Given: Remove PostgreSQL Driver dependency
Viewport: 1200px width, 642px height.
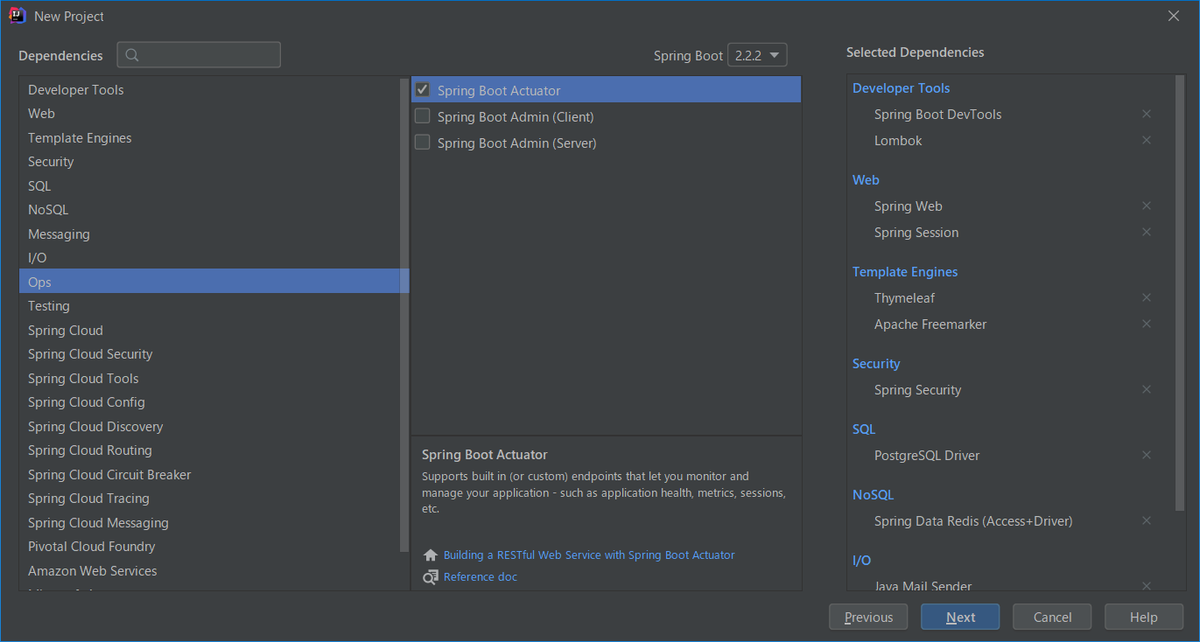Looking at the screenshot, I should point(1146,455).
